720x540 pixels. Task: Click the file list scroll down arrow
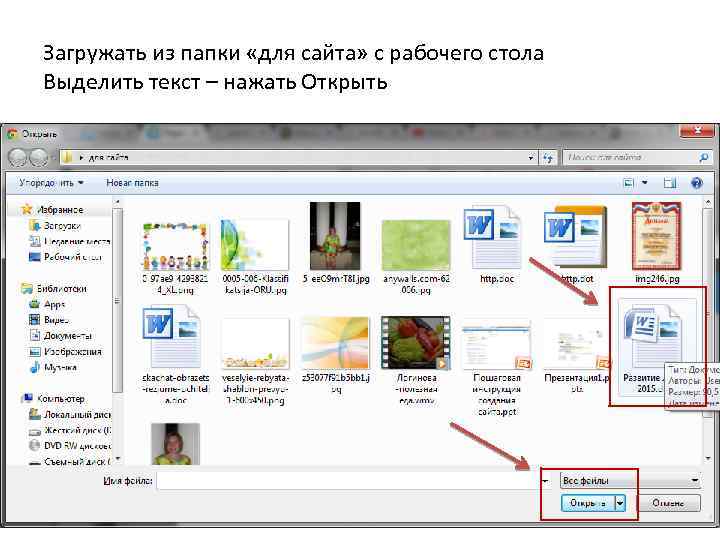[708, 459]
